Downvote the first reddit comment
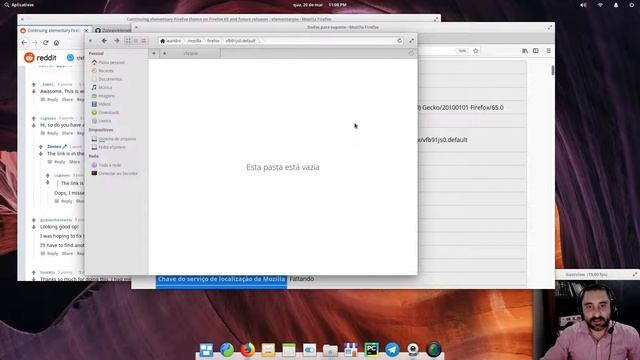Viewport: 640px width, 360px height. tap(34, 91)
